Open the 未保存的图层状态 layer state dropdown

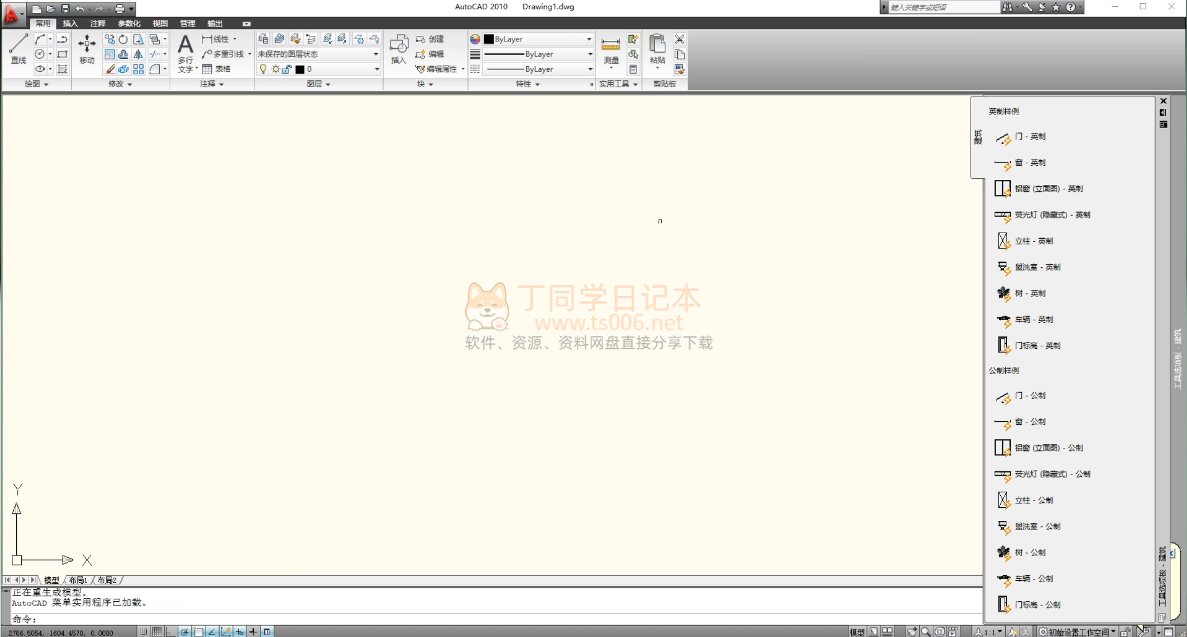pyautogui.click(x=318, y=54)
